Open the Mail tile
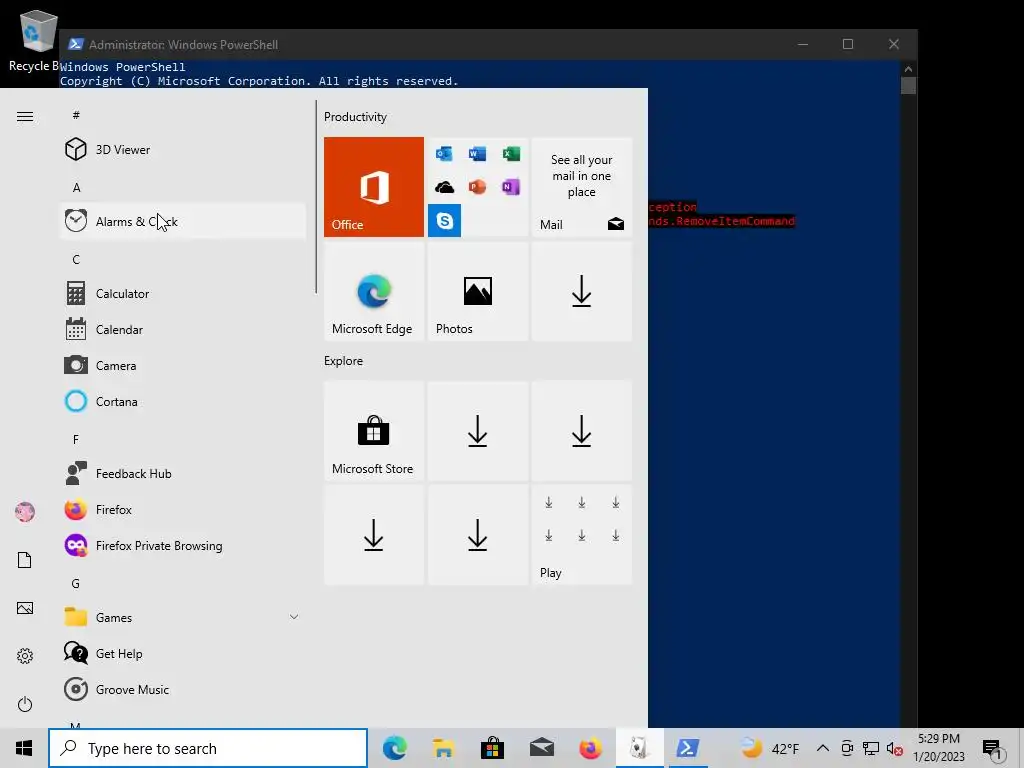The height and width of the screenshot is (768, 1024). point(582,187)
